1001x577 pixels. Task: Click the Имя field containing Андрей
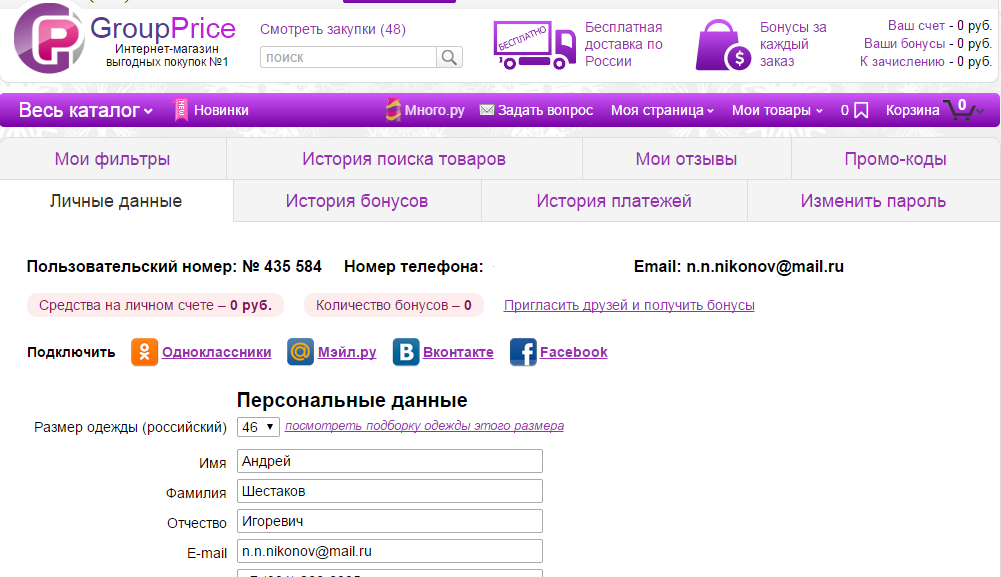390,461
